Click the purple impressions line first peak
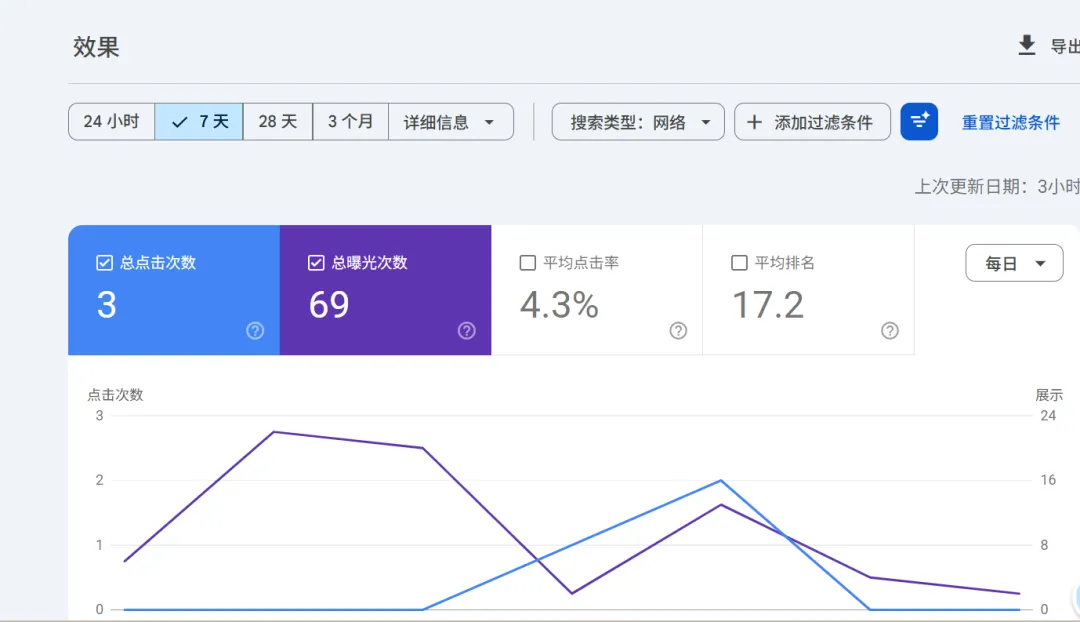The width and height of the screenshot is (1080, 622). [274, 432]
